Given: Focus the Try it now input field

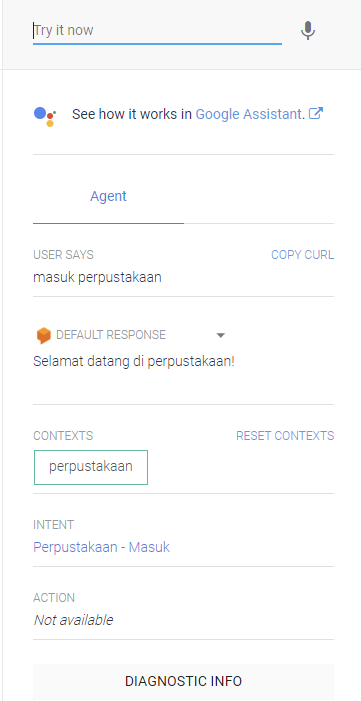Looking at the screenshot, I should (x=157, y=31).
